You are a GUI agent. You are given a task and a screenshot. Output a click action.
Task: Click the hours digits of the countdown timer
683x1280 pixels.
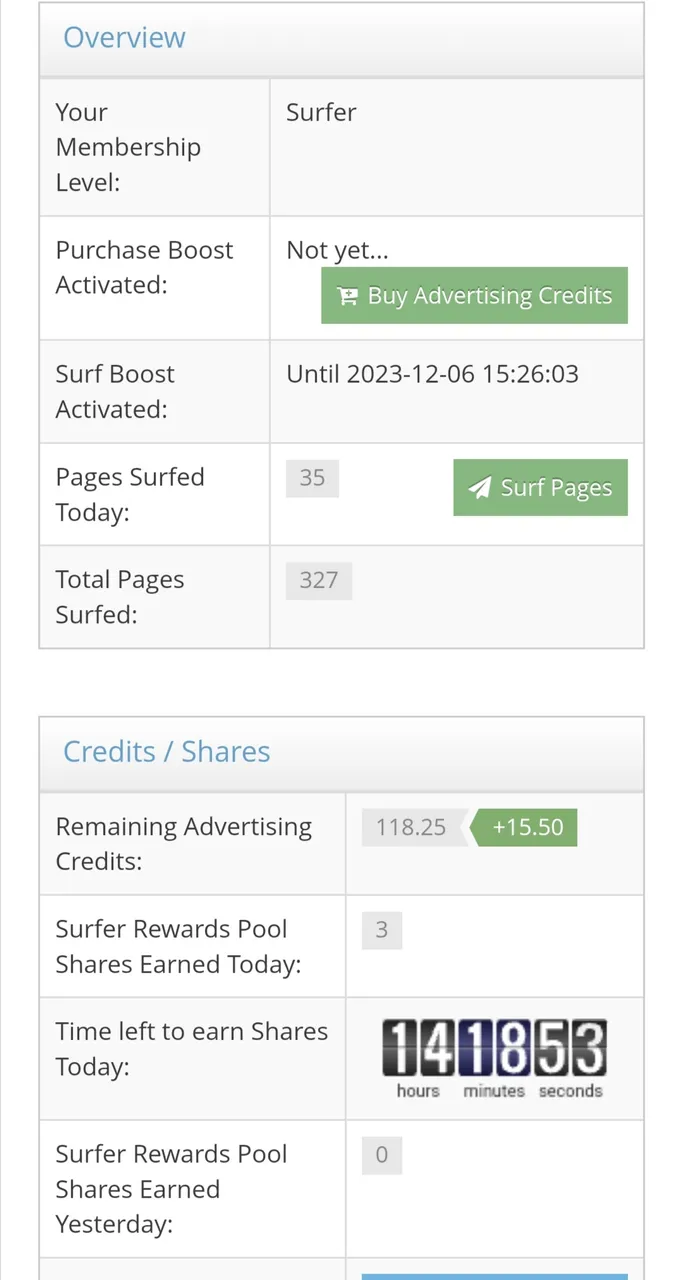(418, 1048)
